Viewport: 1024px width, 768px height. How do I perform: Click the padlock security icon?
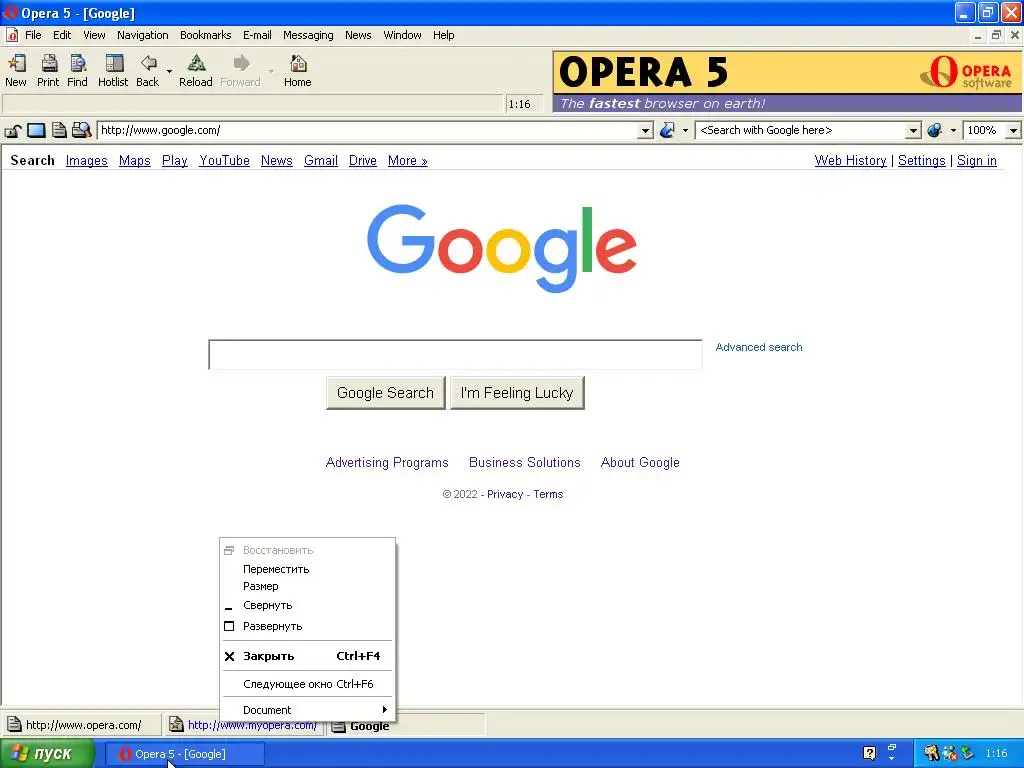click(x=12, y=131)
